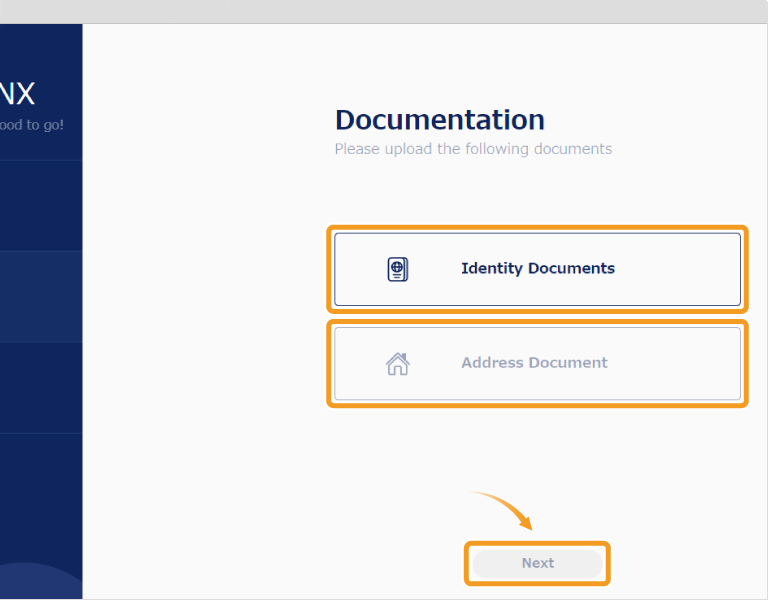Select the Address Document upload option
Viewport: 768px width, 600px height.
[537, 363]
